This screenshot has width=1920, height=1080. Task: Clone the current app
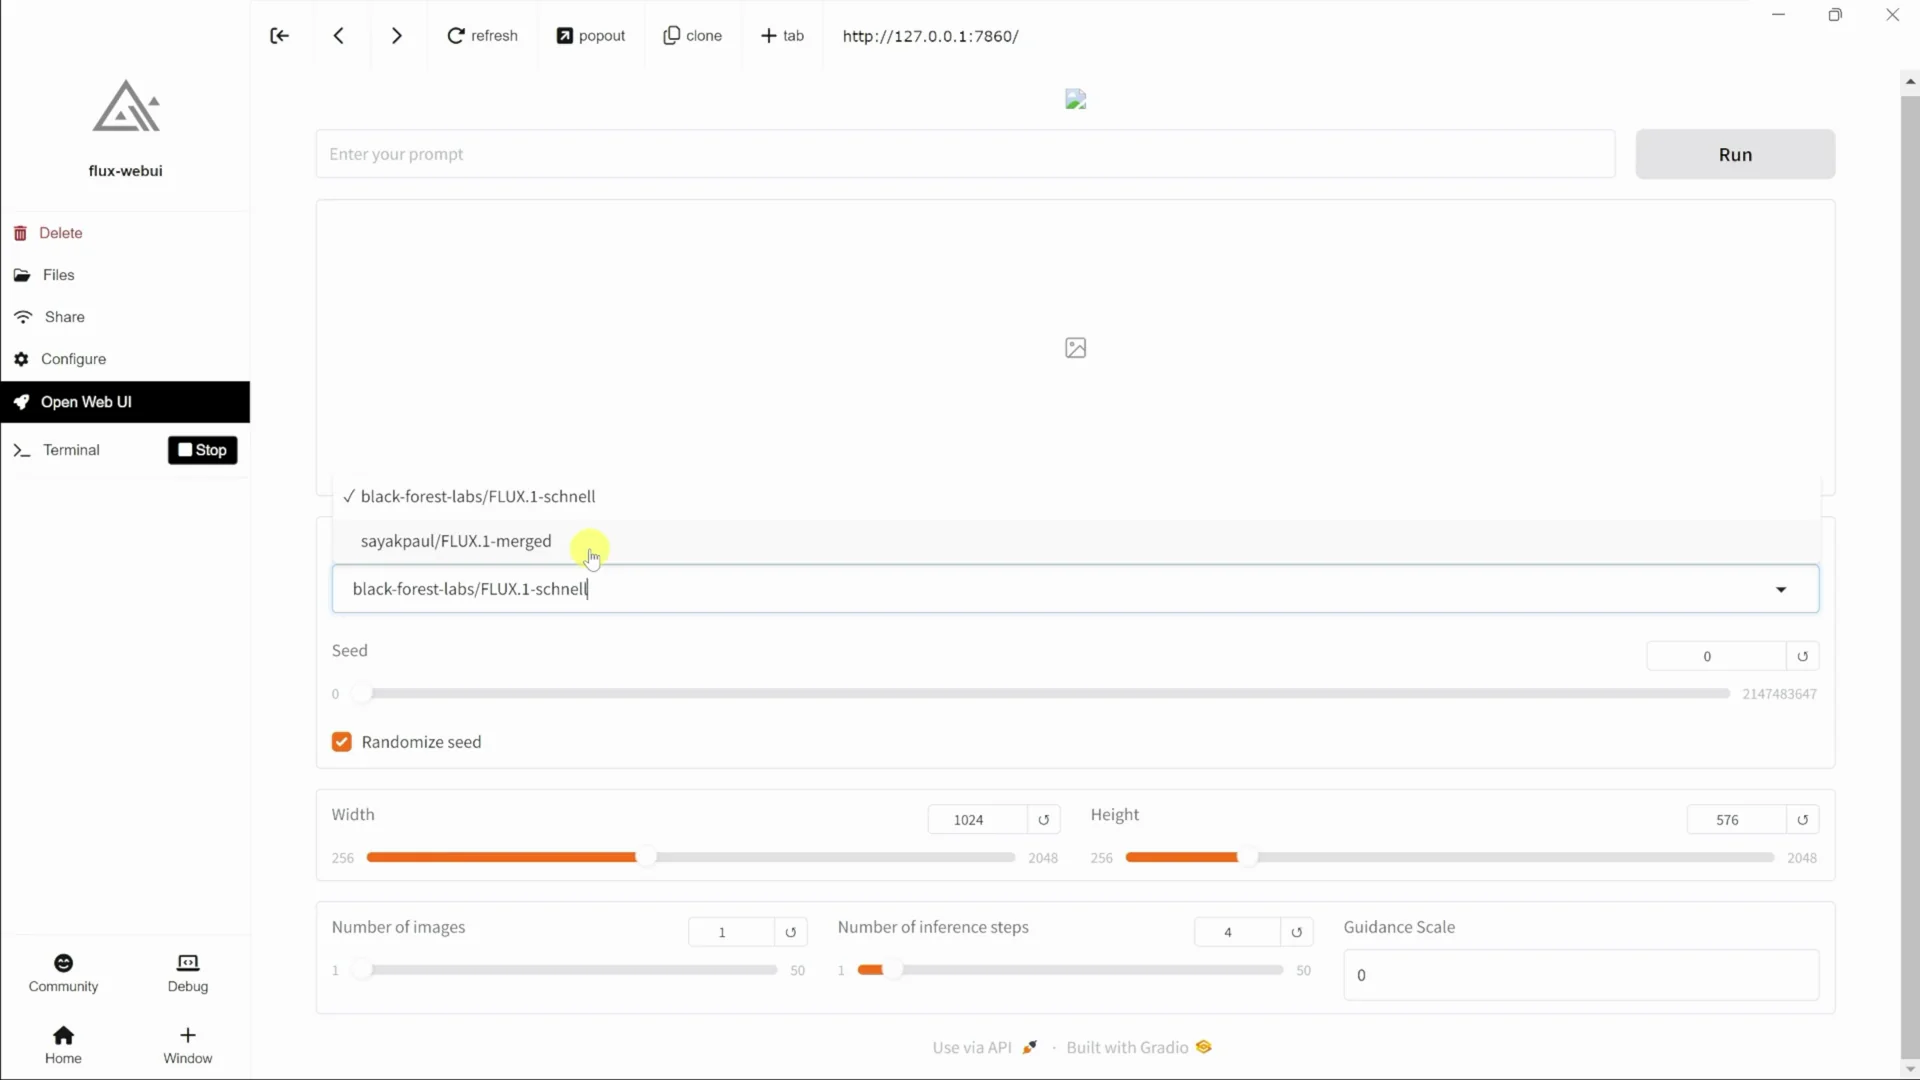693,35
